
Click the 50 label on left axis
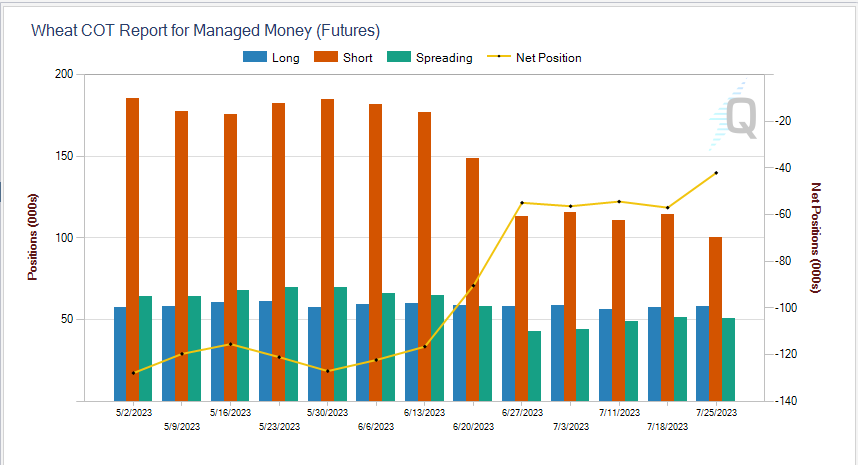tap(67, 319)
